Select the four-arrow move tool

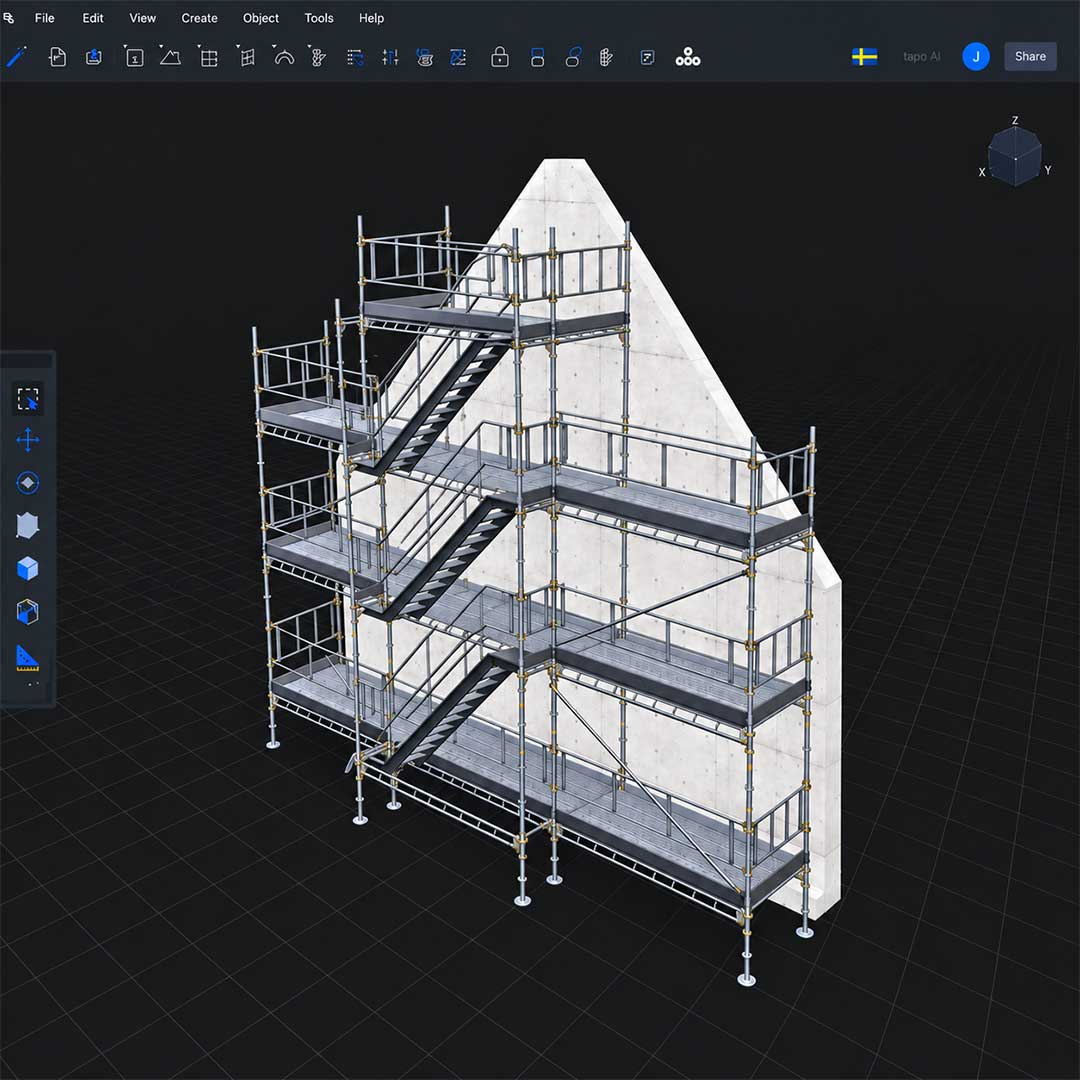click(x=28, y=440)
